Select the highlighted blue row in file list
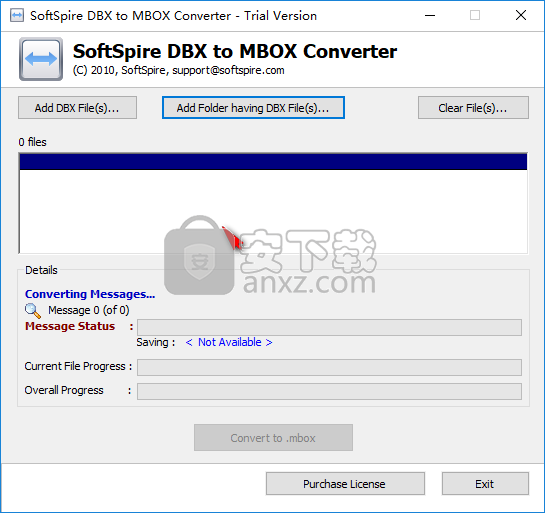Screen dimensions: 545x513 (x=273, y=162)
